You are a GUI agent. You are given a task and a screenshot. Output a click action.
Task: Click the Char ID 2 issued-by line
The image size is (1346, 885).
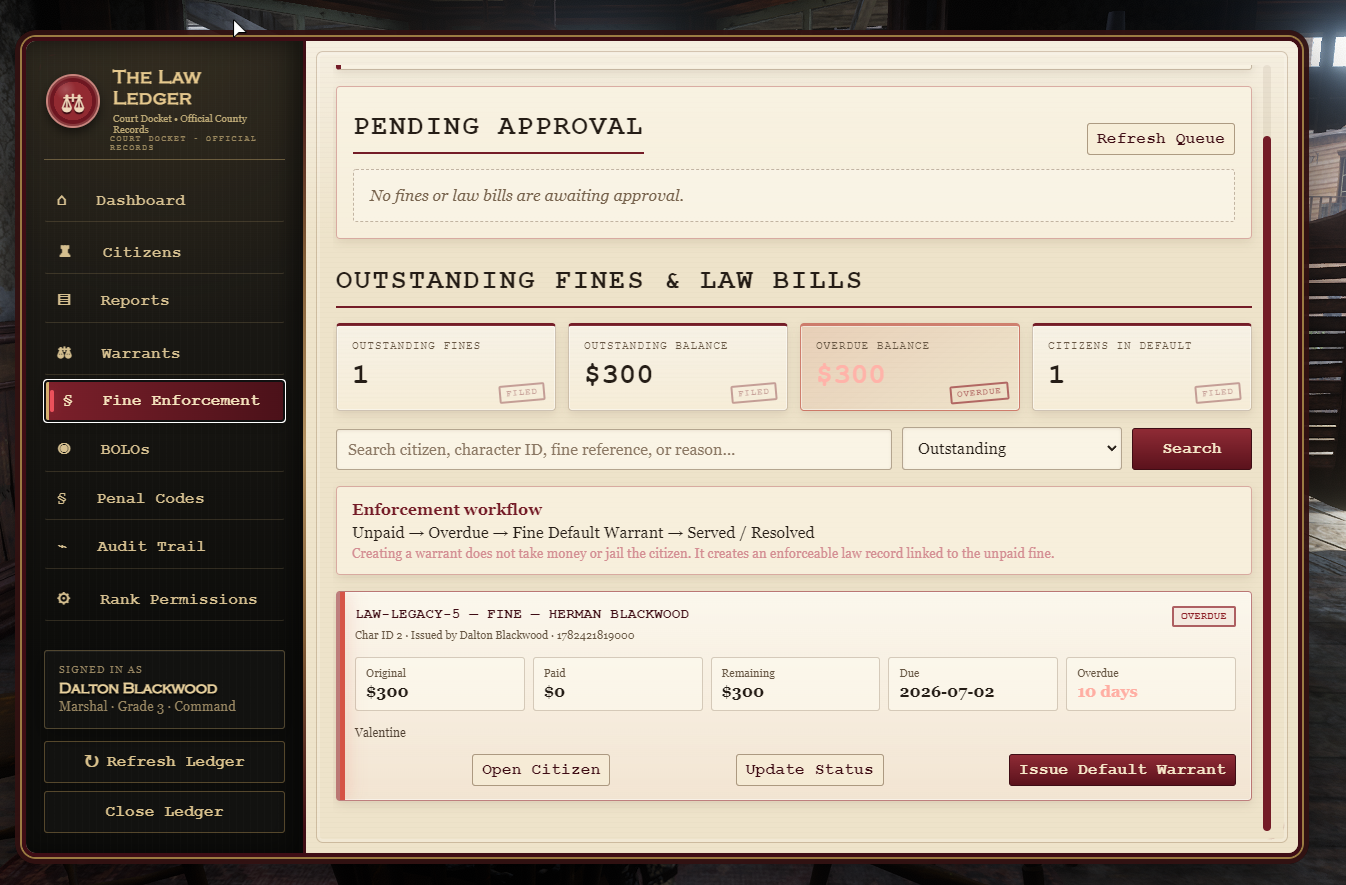(x=495, y=635)
